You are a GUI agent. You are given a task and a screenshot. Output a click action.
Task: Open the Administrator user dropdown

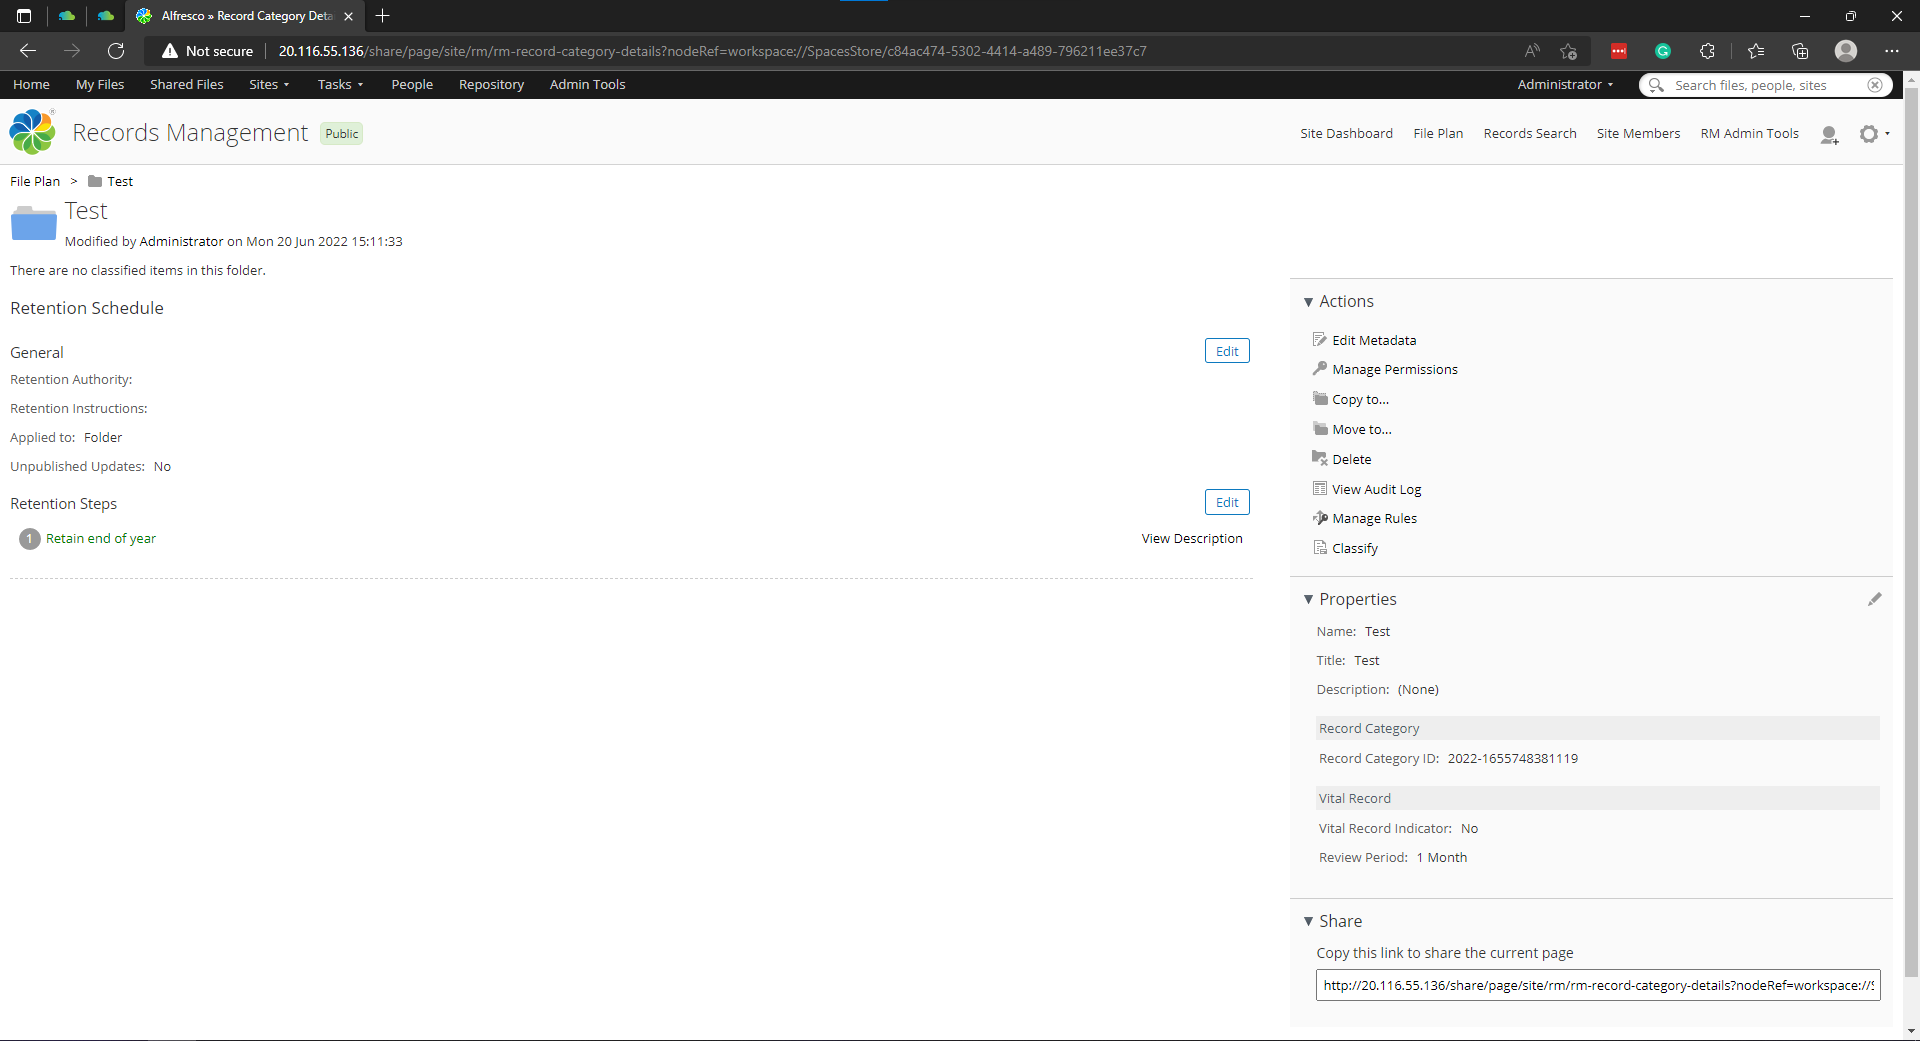pos(1565,84)
